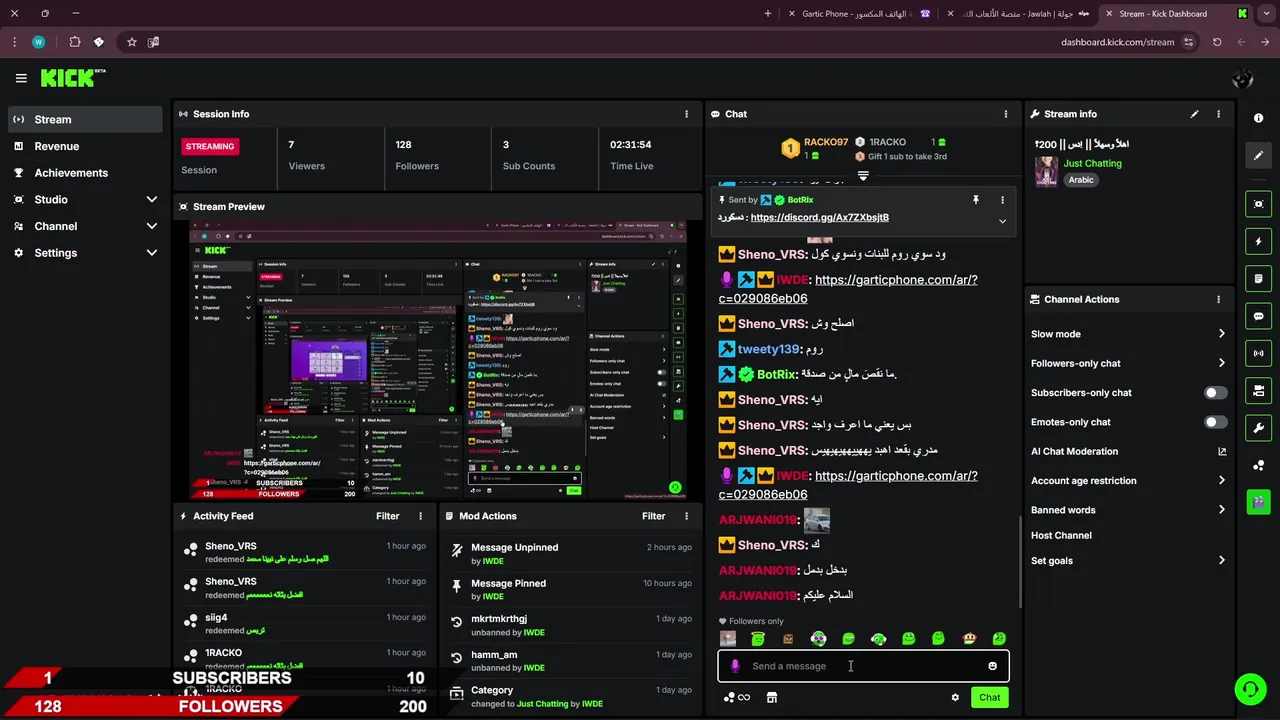Image resolution: width=1280 pixels, height=720 pixels.
Task: Bookmark this page with the star icon
Action: (131, 42)
